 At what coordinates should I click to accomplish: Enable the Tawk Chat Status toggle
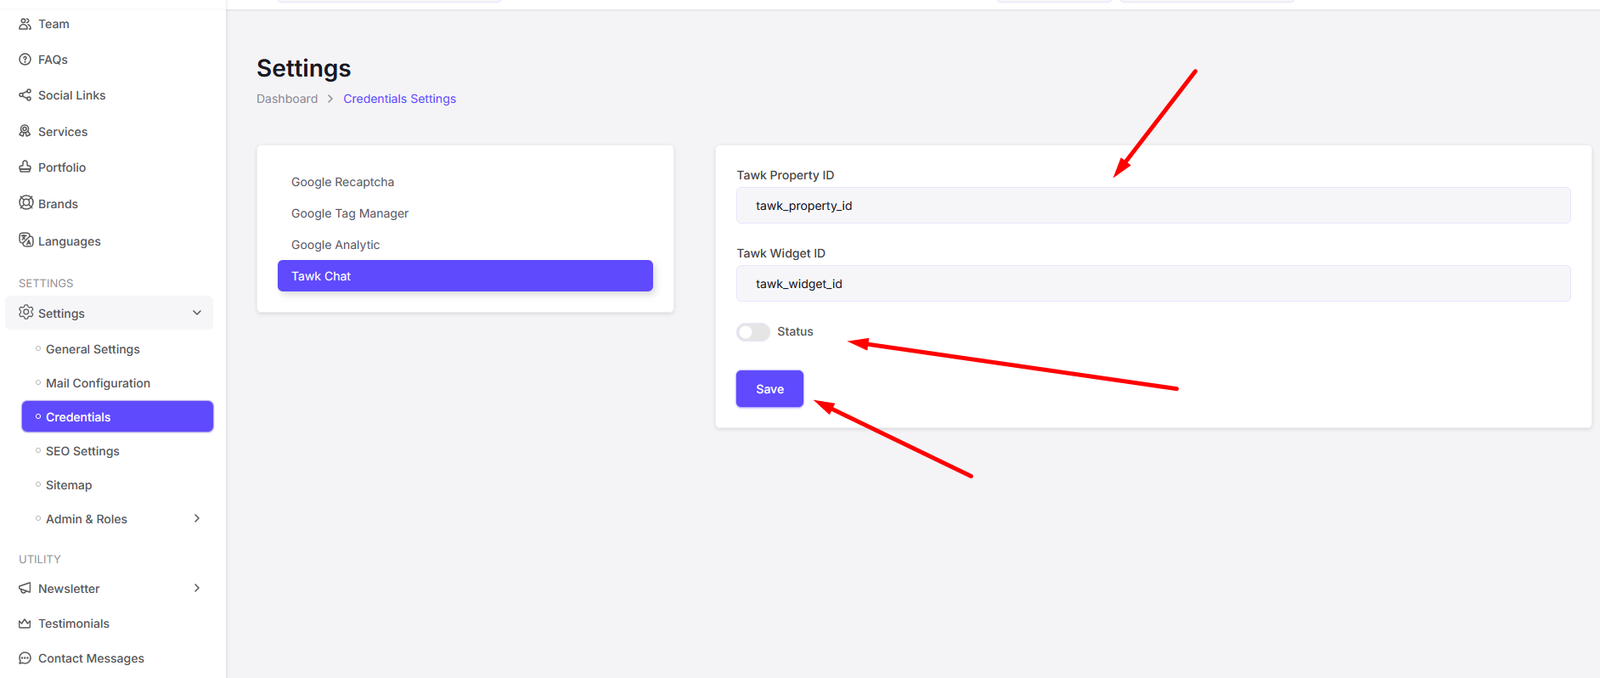pos(753,332)
